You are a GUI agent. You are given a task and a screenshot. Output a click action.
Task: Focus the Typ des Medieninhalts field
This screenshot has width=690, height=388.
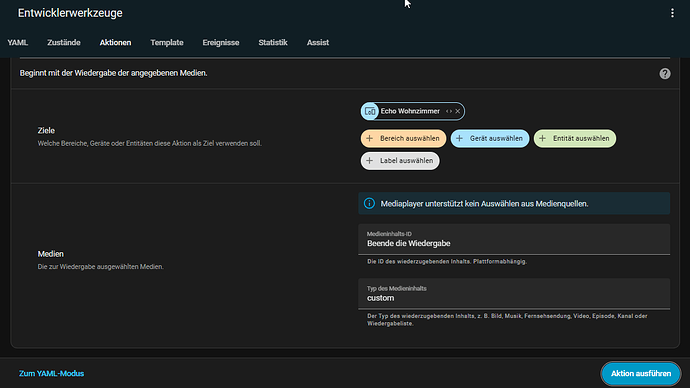[514, 294]
